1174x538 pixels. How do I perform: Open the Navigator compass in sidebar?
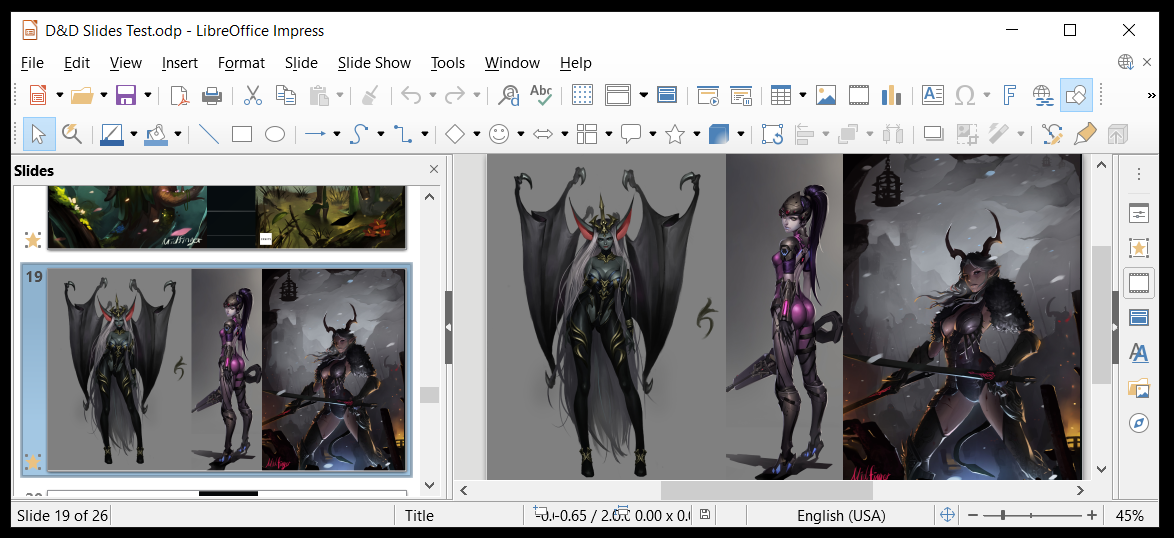coord(1138,423)
